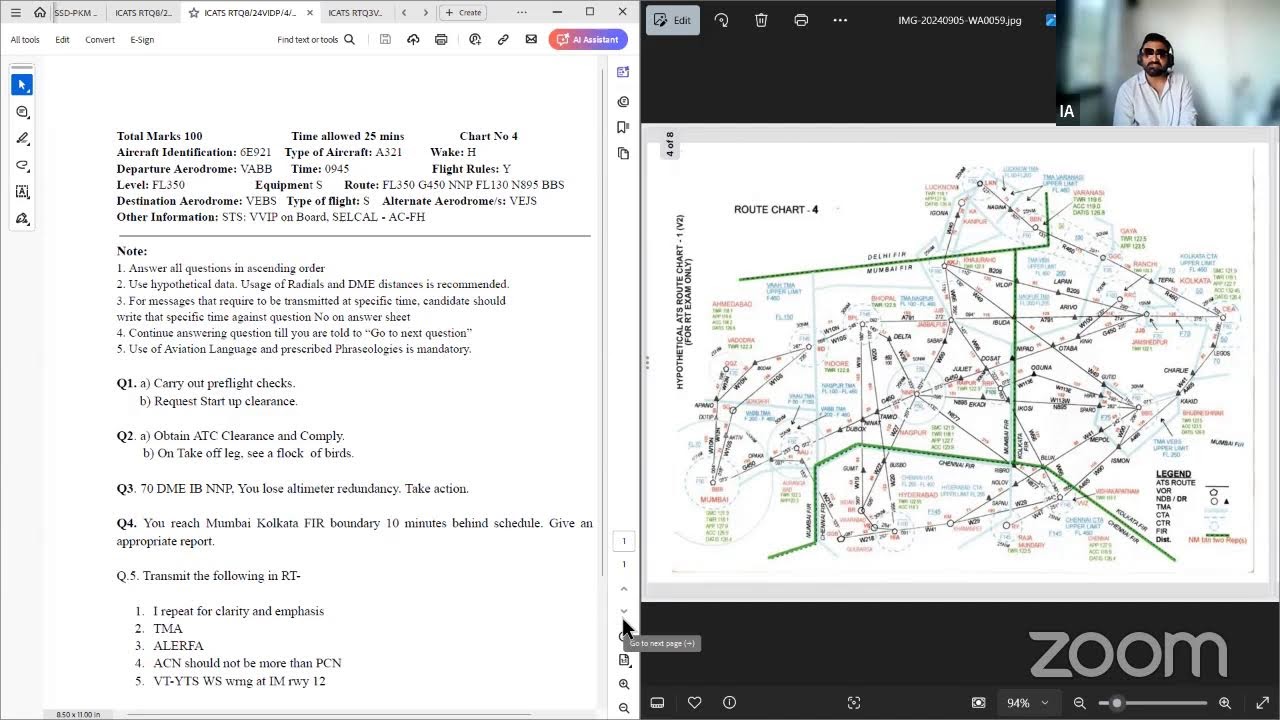Show the image file info panel
The height and width of the screenshot is (720, 1280).
(x=729, y=703)
